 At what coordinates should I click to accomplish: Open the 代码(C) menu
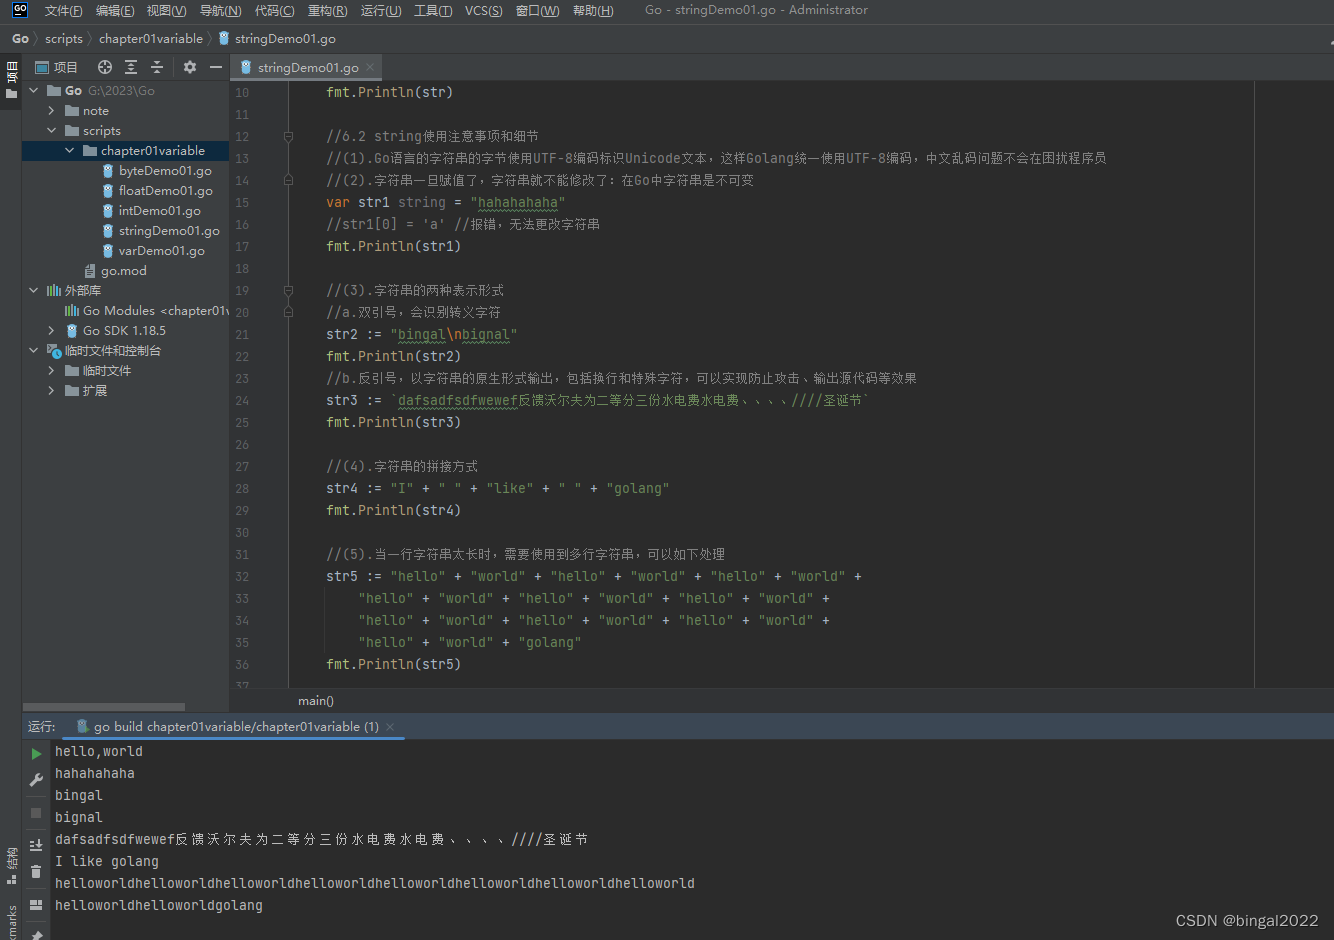(x=275, y=10)
